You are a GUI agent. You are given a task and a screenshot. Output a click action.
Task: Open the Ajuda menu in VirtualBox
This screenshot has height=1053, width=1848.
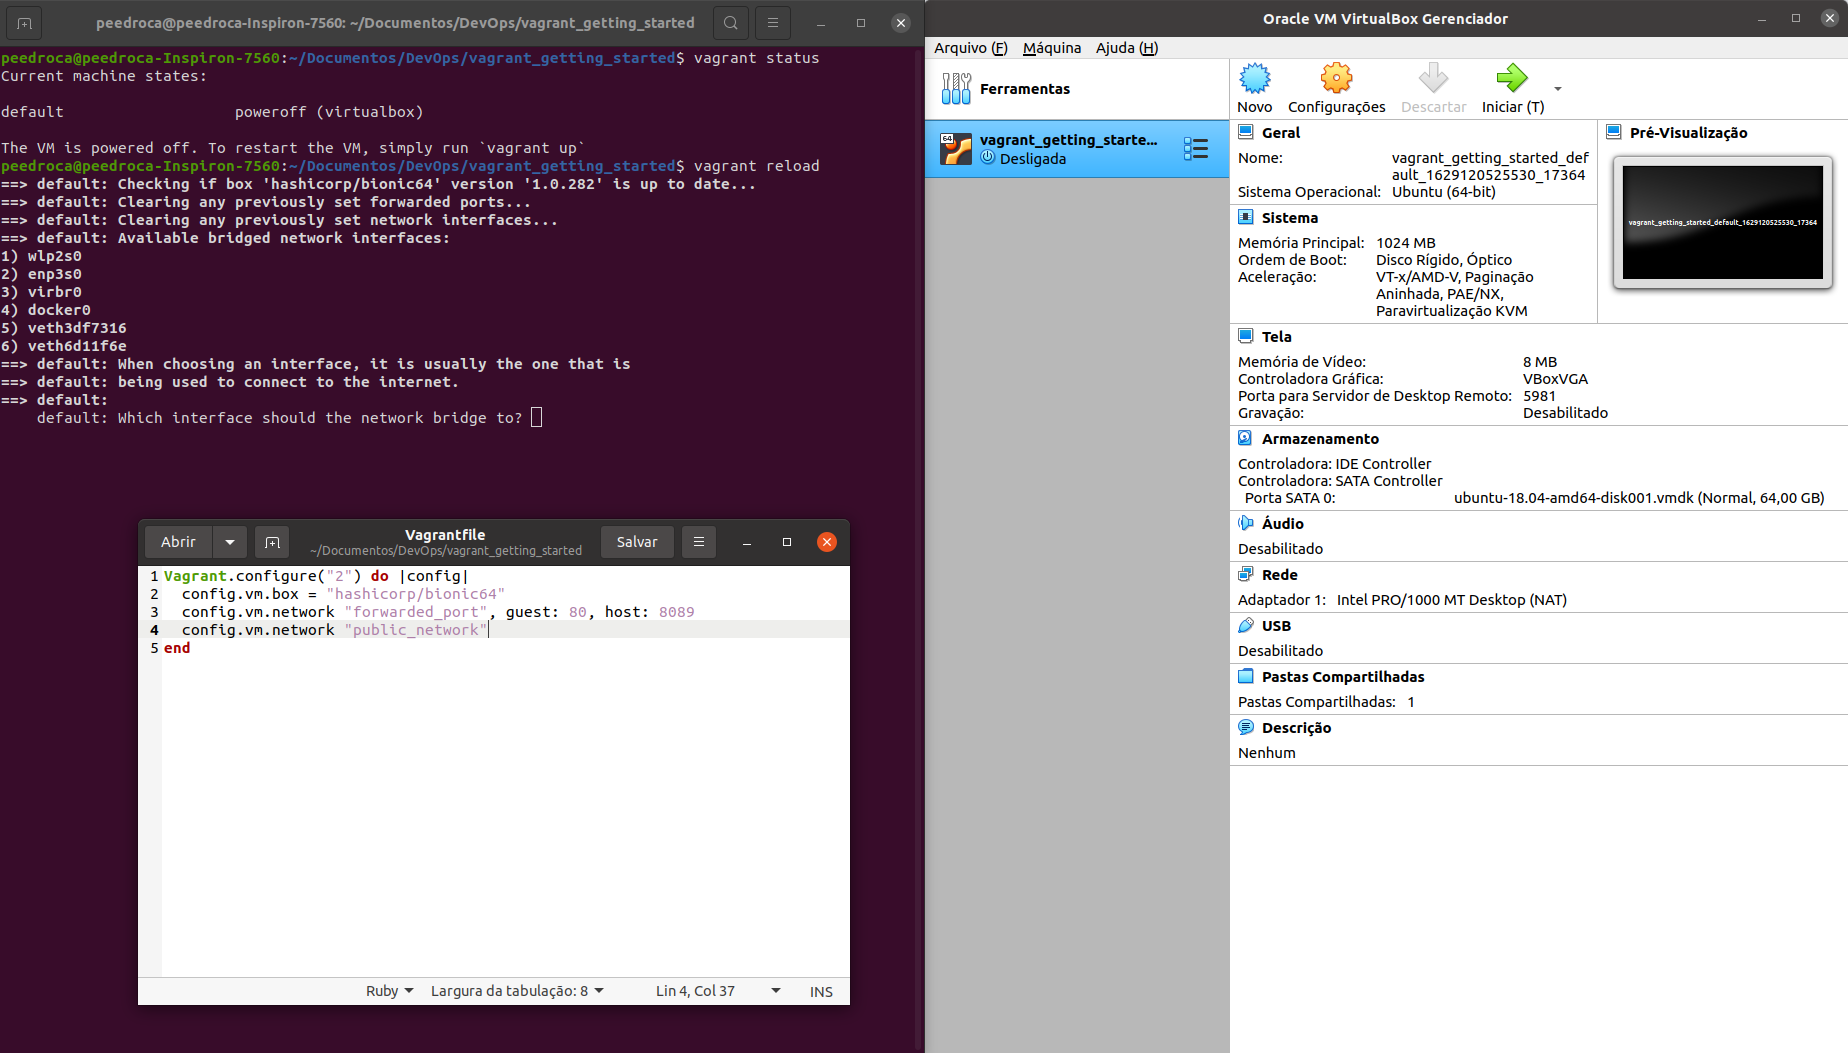point(1126,48)
